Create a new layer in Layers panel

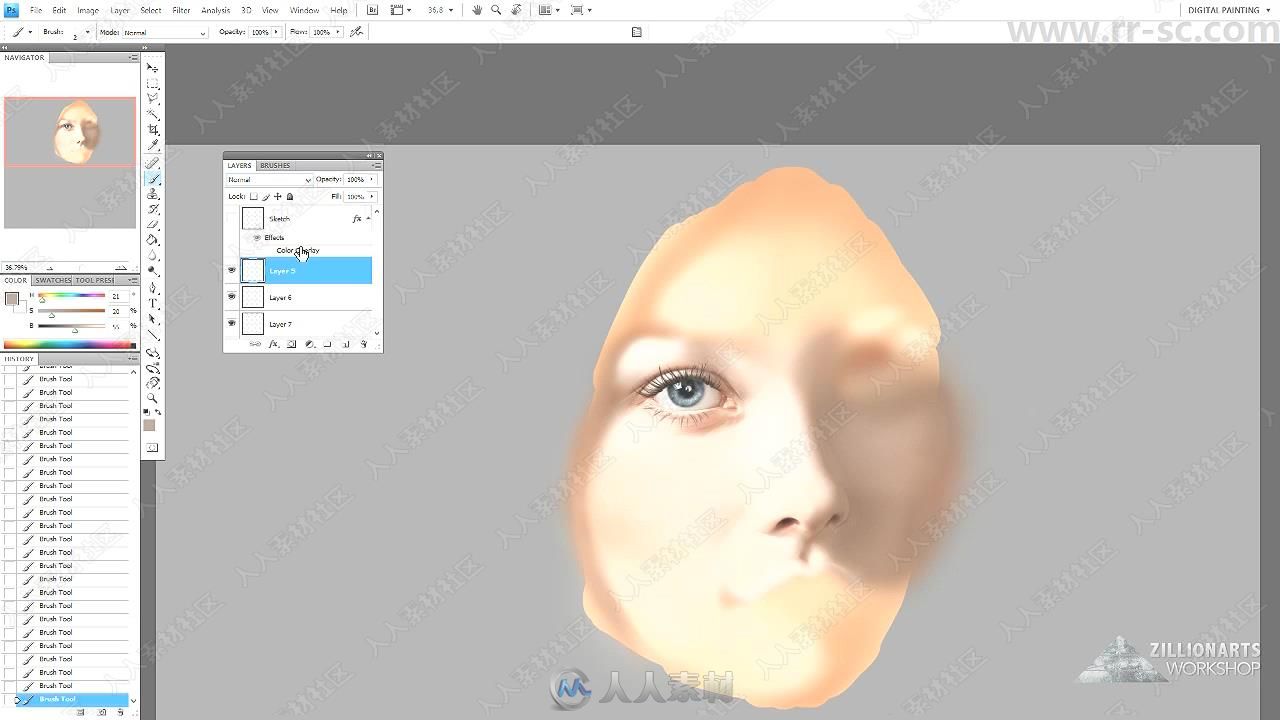[x=346, y=344]
